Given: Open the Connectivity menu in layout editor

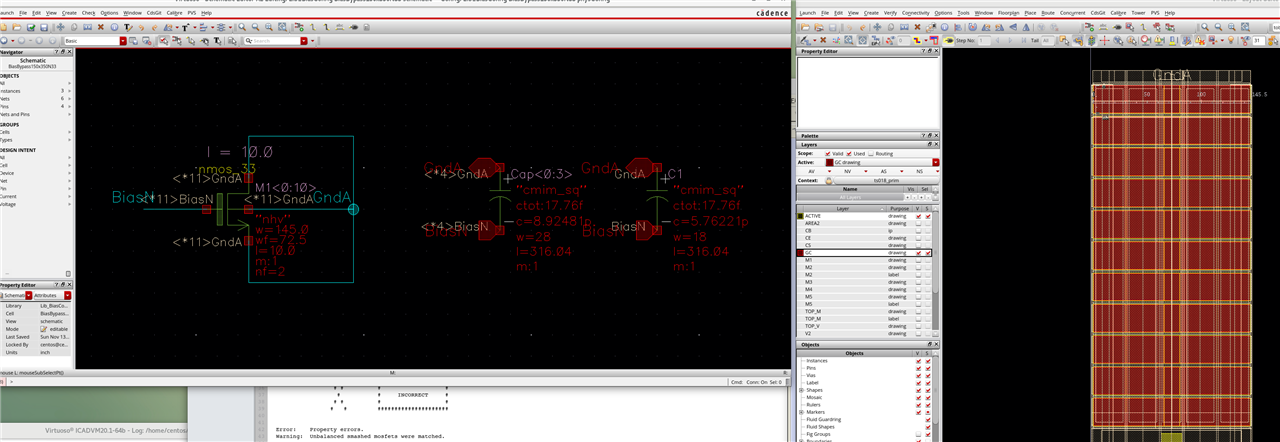Looking at the screenshot, I should (912, 13).
